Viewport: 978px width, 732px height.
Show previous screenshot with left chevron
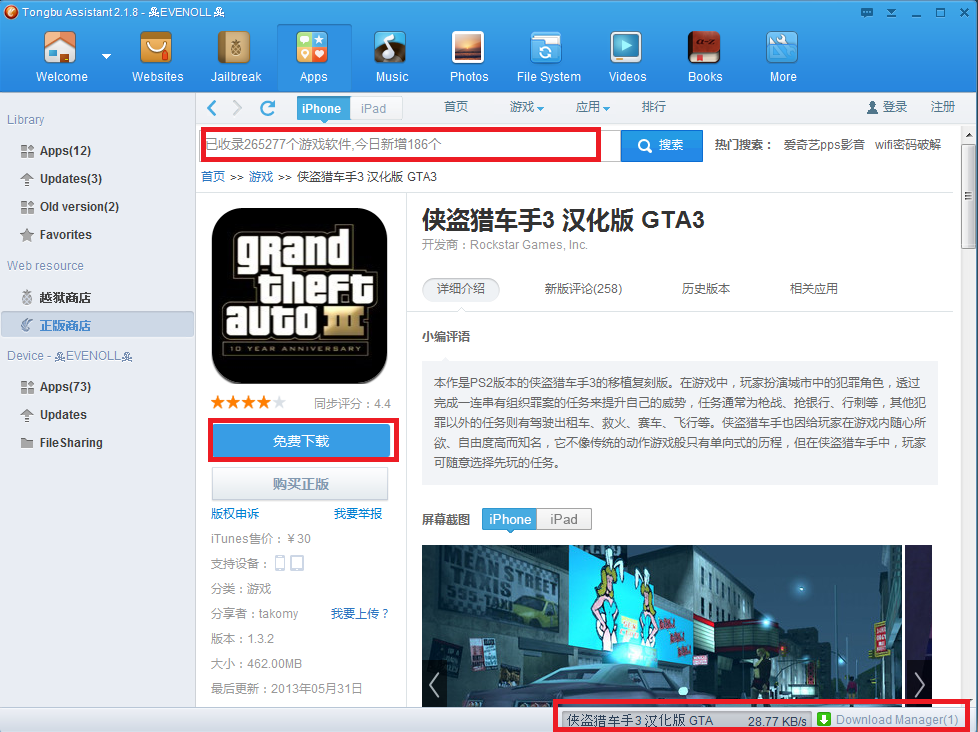point(435,684)
